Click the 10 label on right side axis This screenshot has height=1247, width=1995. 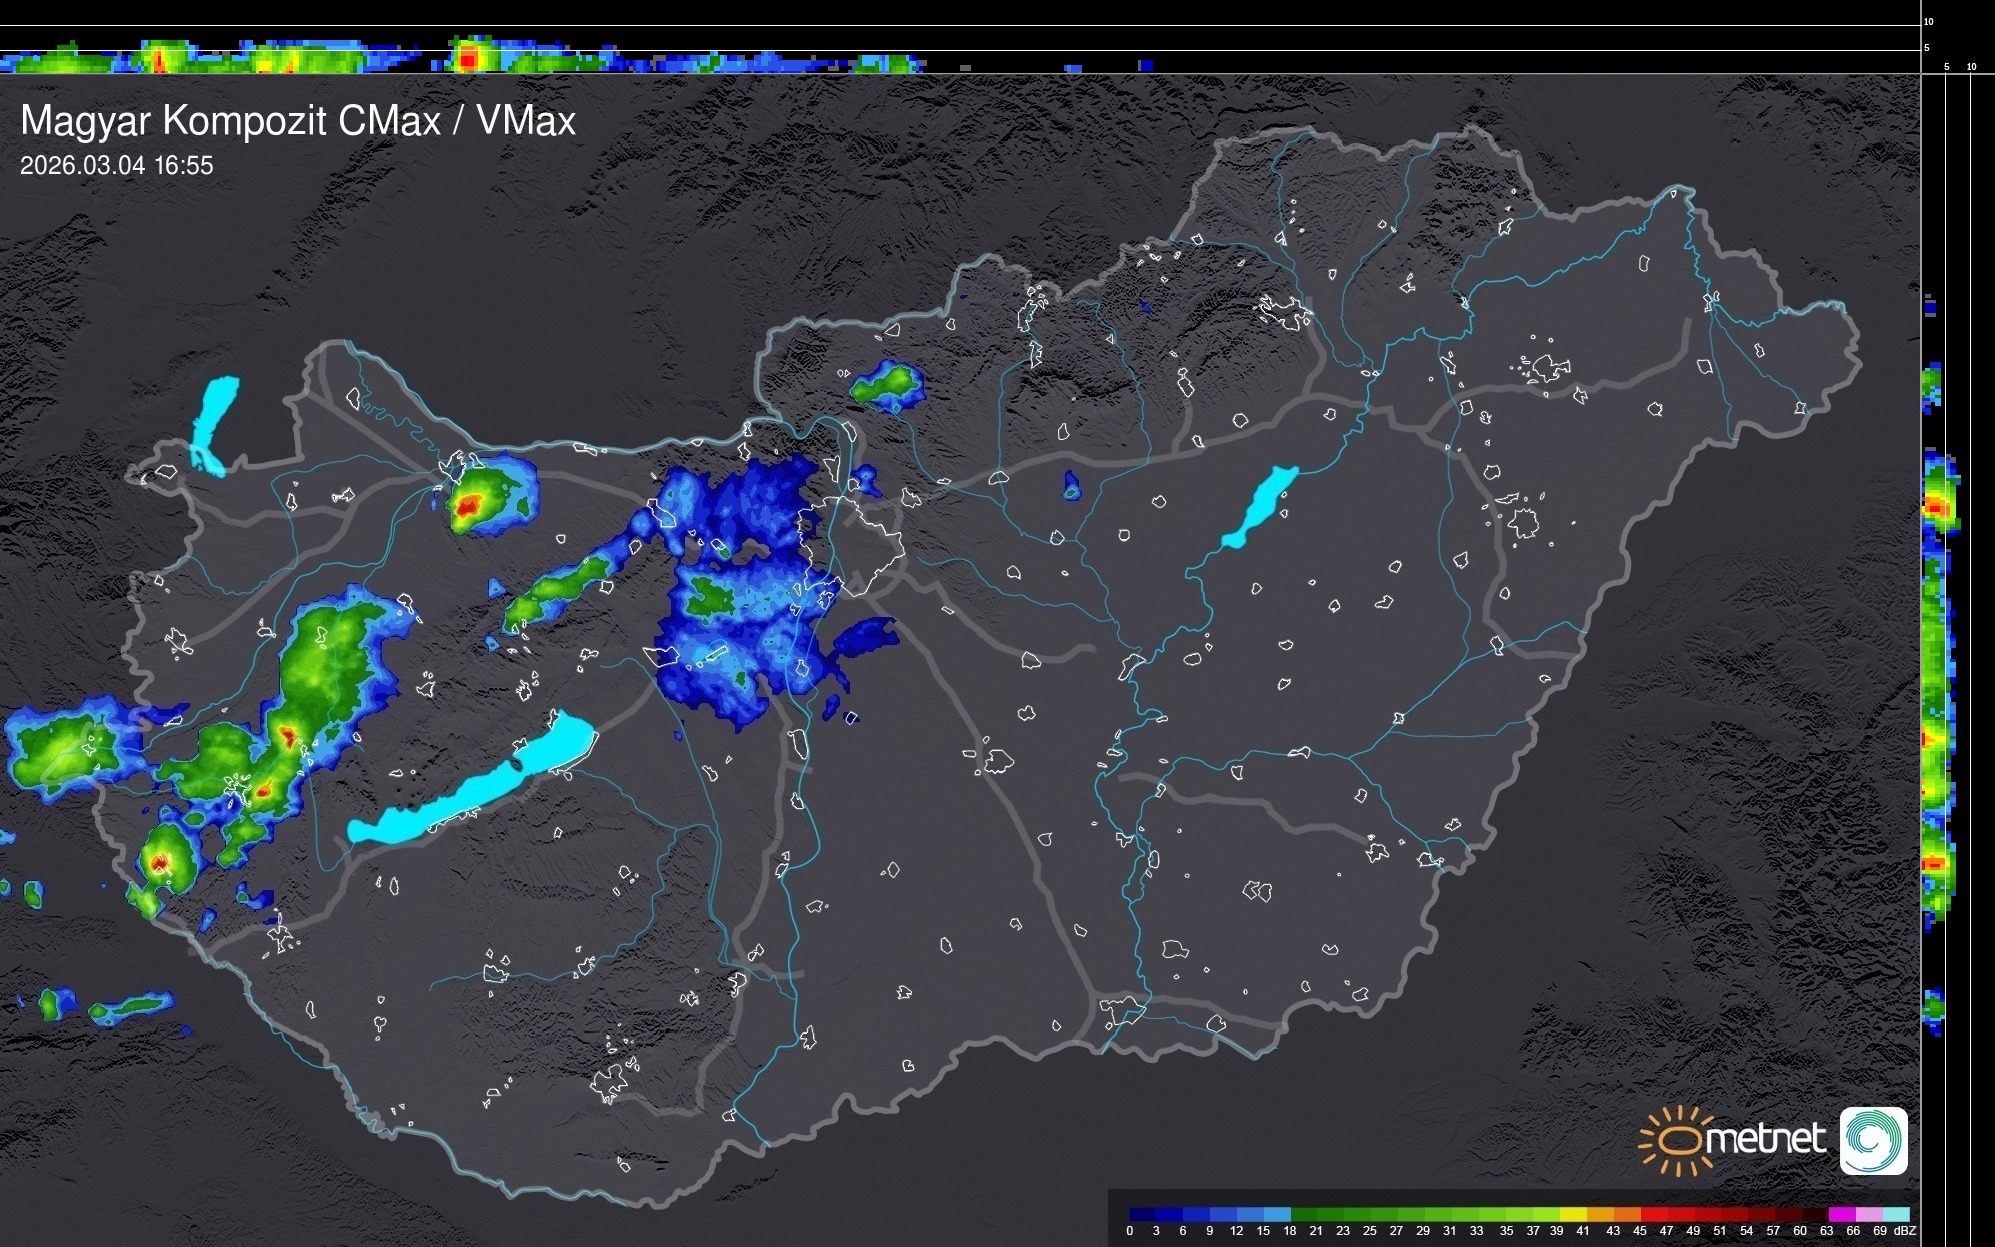pyautogui.click(x=1971, y=67)
